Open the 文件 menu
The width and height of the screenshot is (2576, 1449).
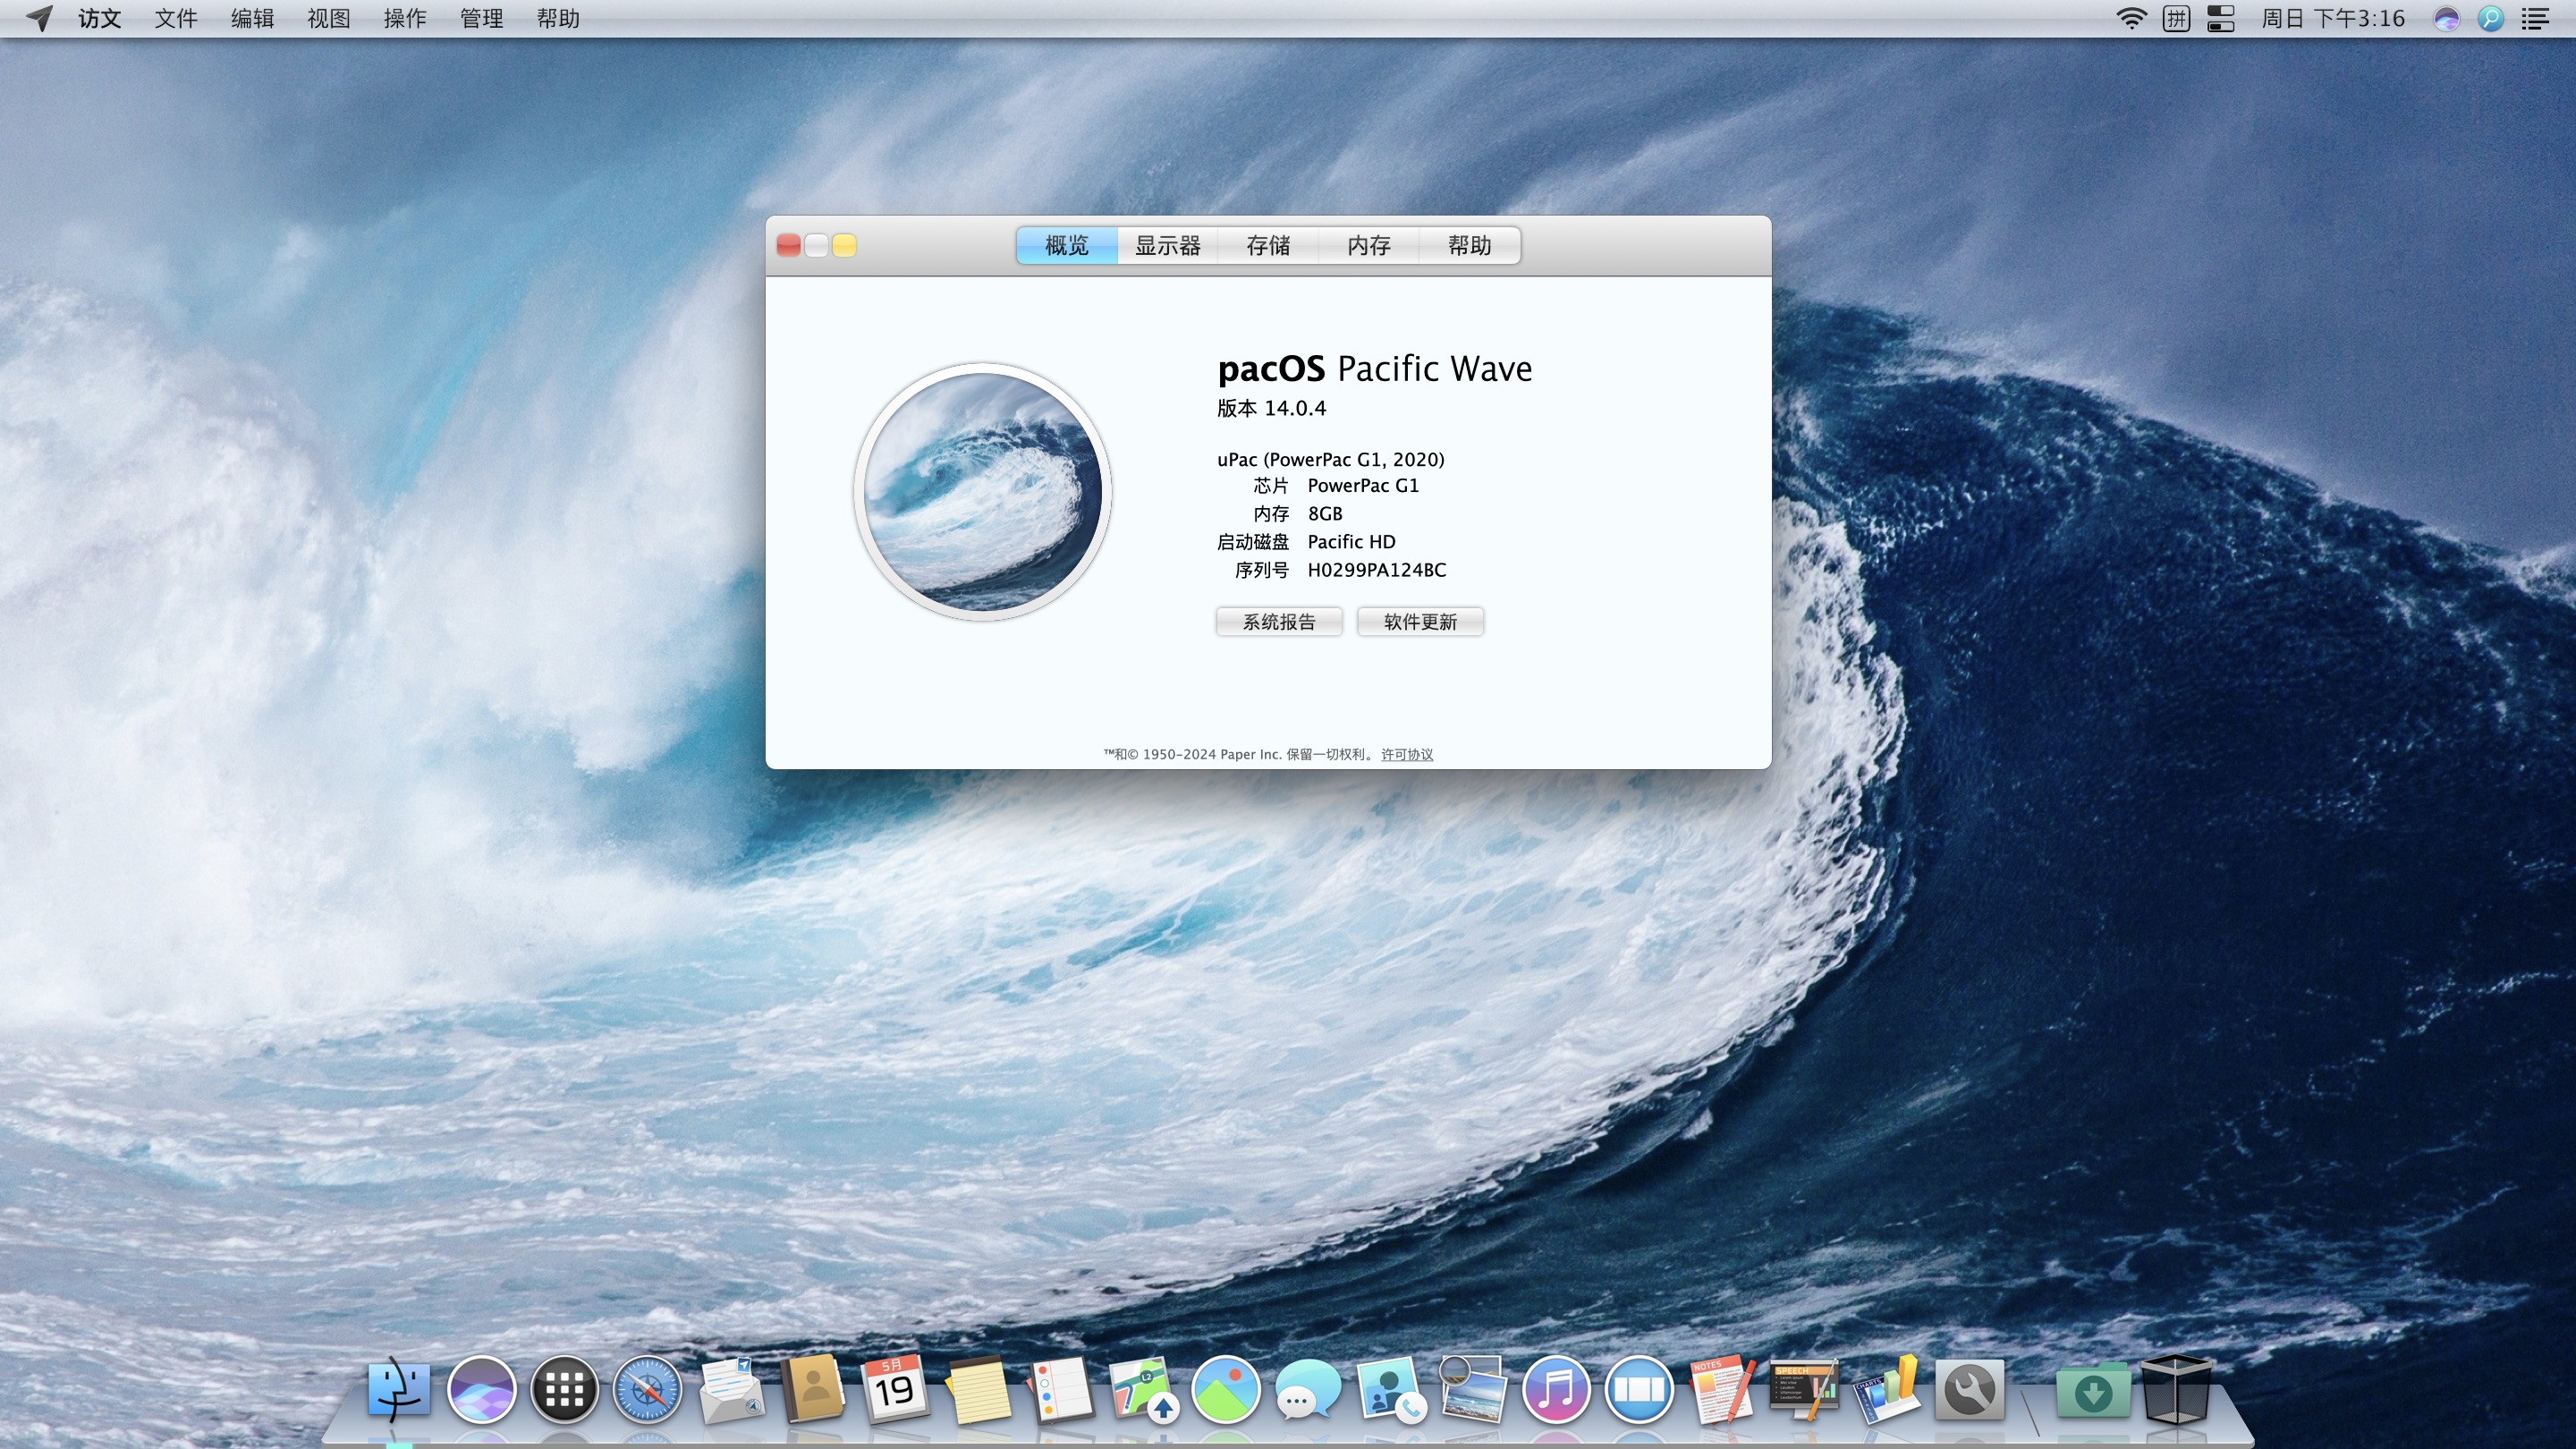[x=176, y=19]
